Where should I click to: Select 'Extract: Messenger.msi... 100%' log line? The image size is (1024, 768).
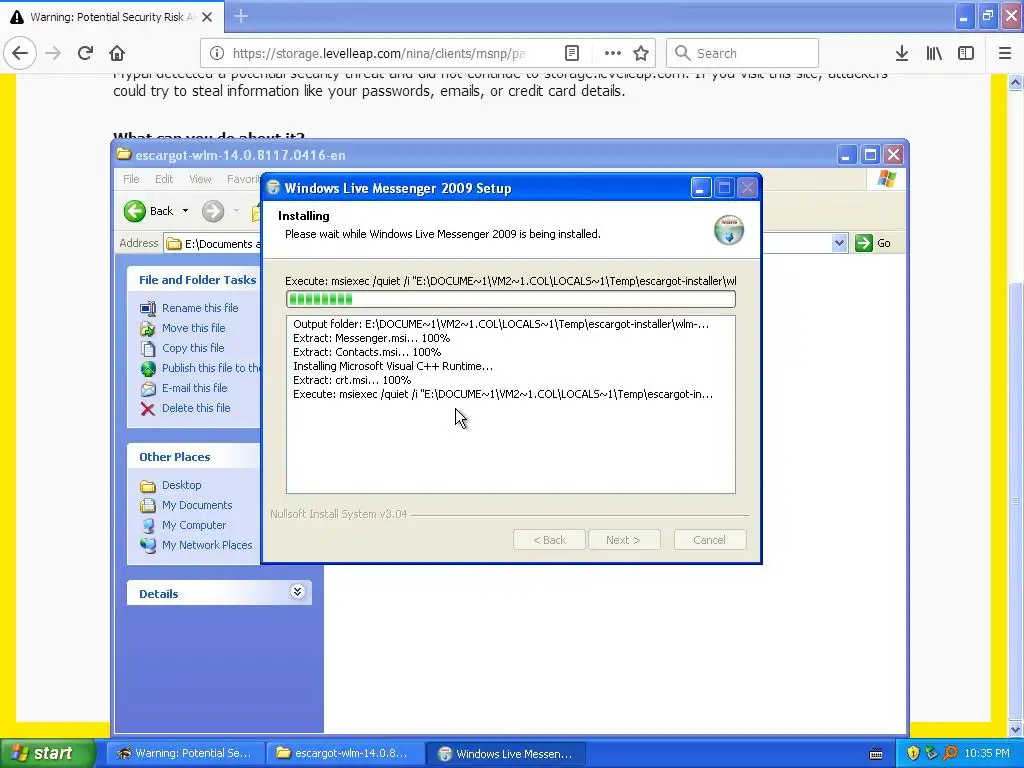(371, 338)
